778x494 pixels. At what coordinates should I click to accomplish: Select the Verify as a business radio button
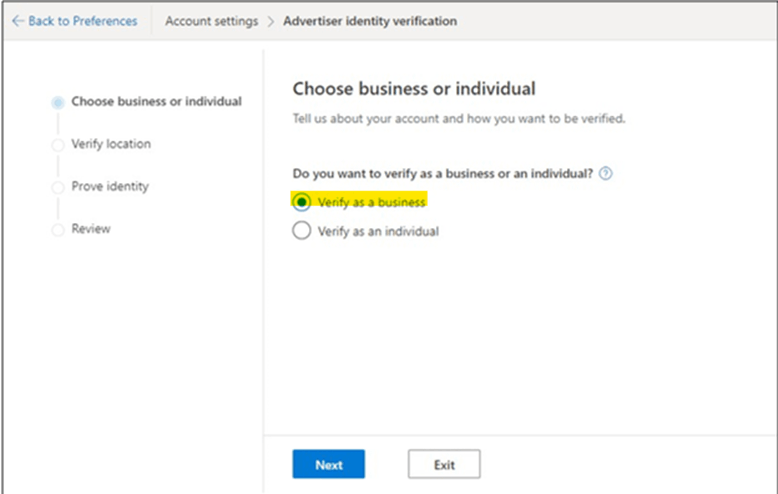click(302, 202)
